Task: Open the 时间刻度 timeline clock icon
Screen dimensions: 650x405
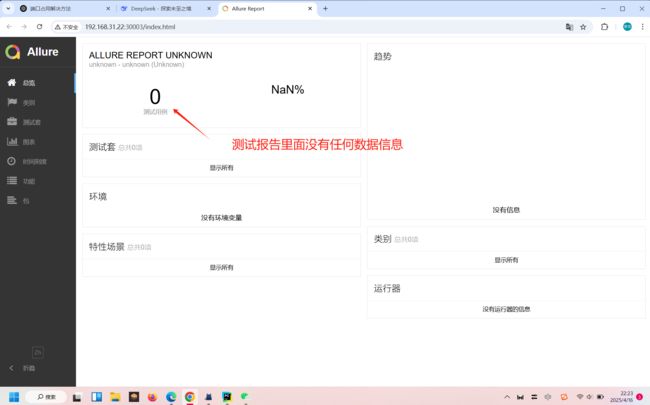Action: tap(12, 161)
